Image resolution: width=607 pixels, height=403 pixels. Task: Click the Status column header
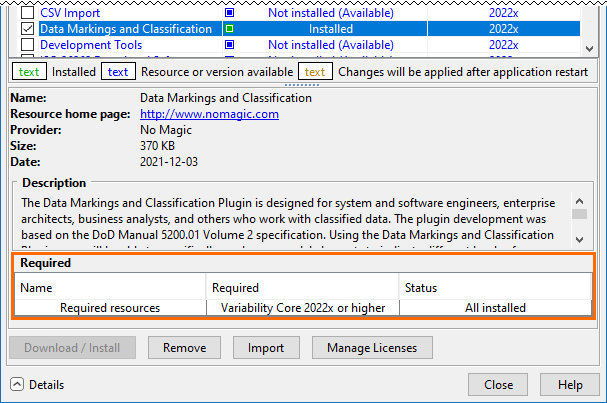[494, 287]
